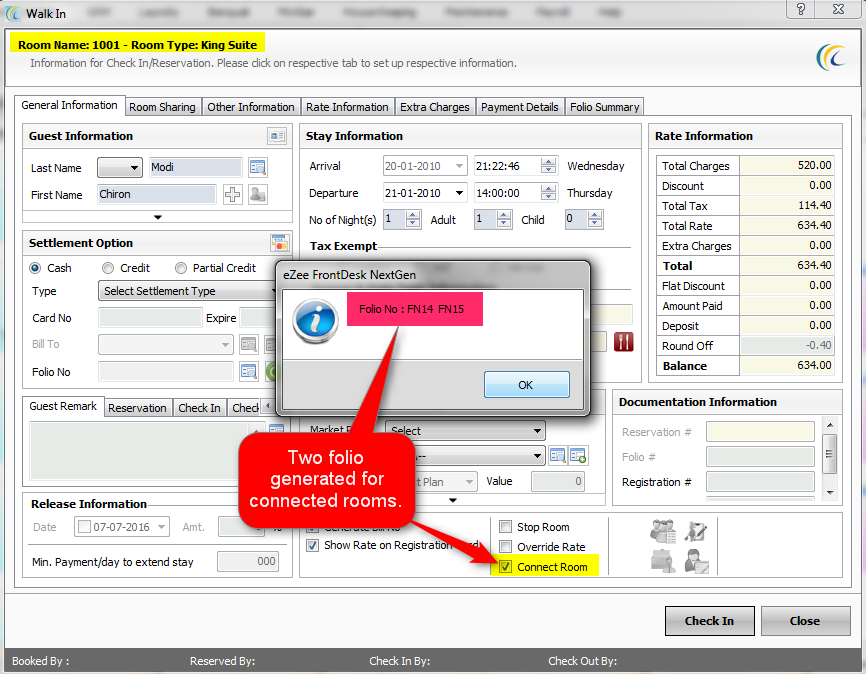Image resolution: width=866 pixels, height=674 pixels.
Task: Click the help question mark in title bar
Action: (801, 9)
